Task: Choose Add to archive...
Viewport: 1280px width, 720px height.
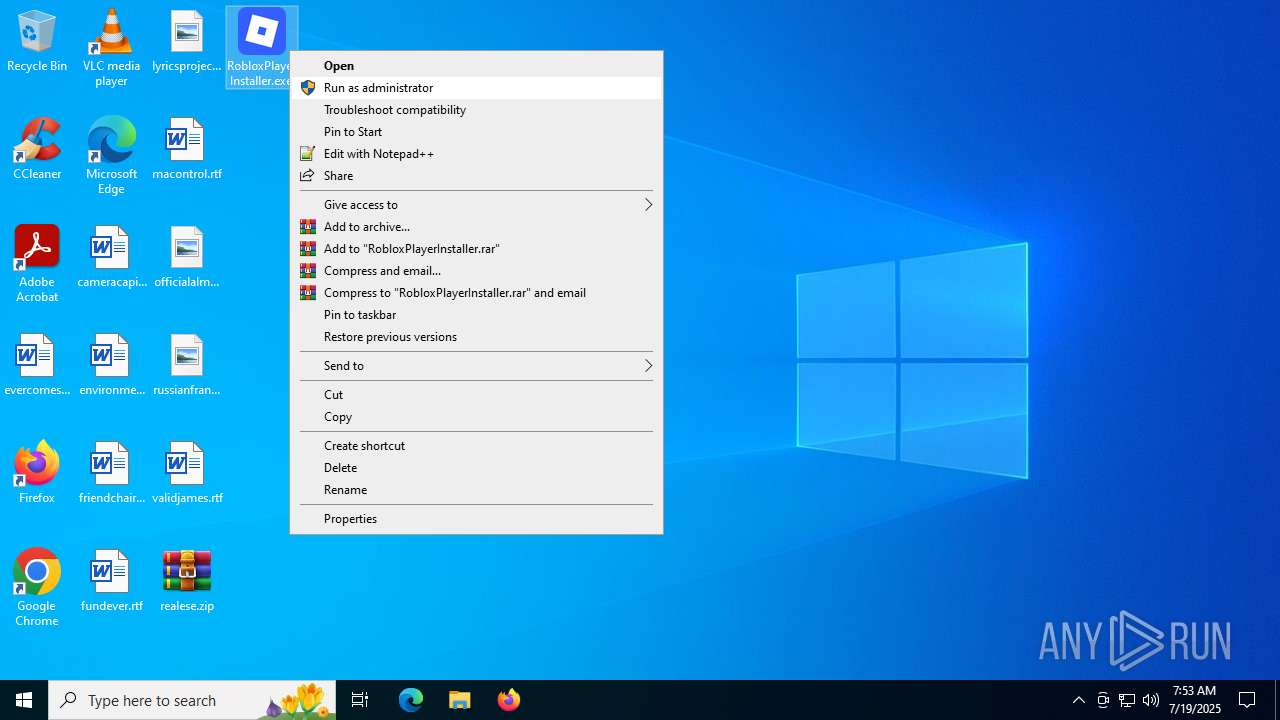Action: [476, 227]
